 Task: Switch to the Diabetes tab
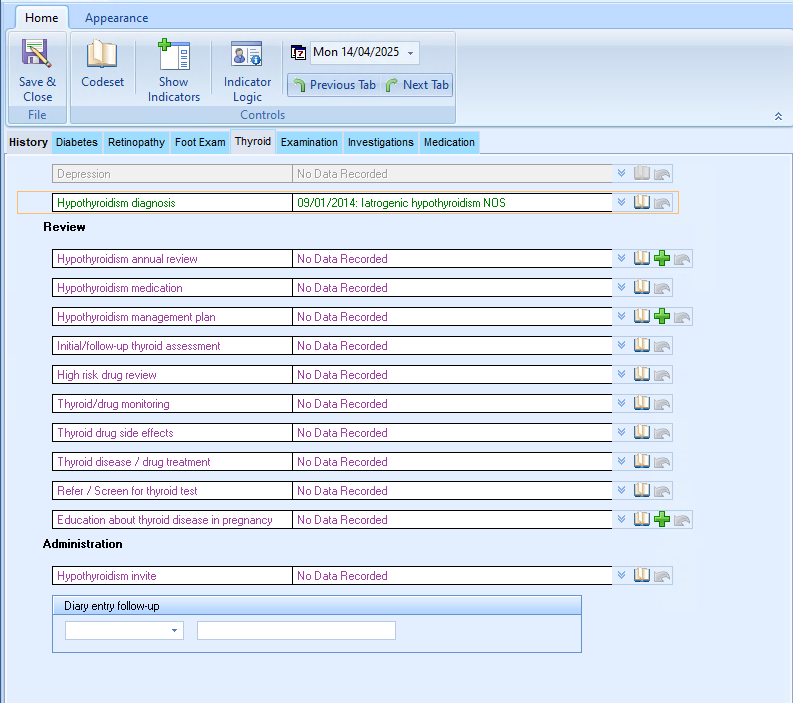pos(77,142)
